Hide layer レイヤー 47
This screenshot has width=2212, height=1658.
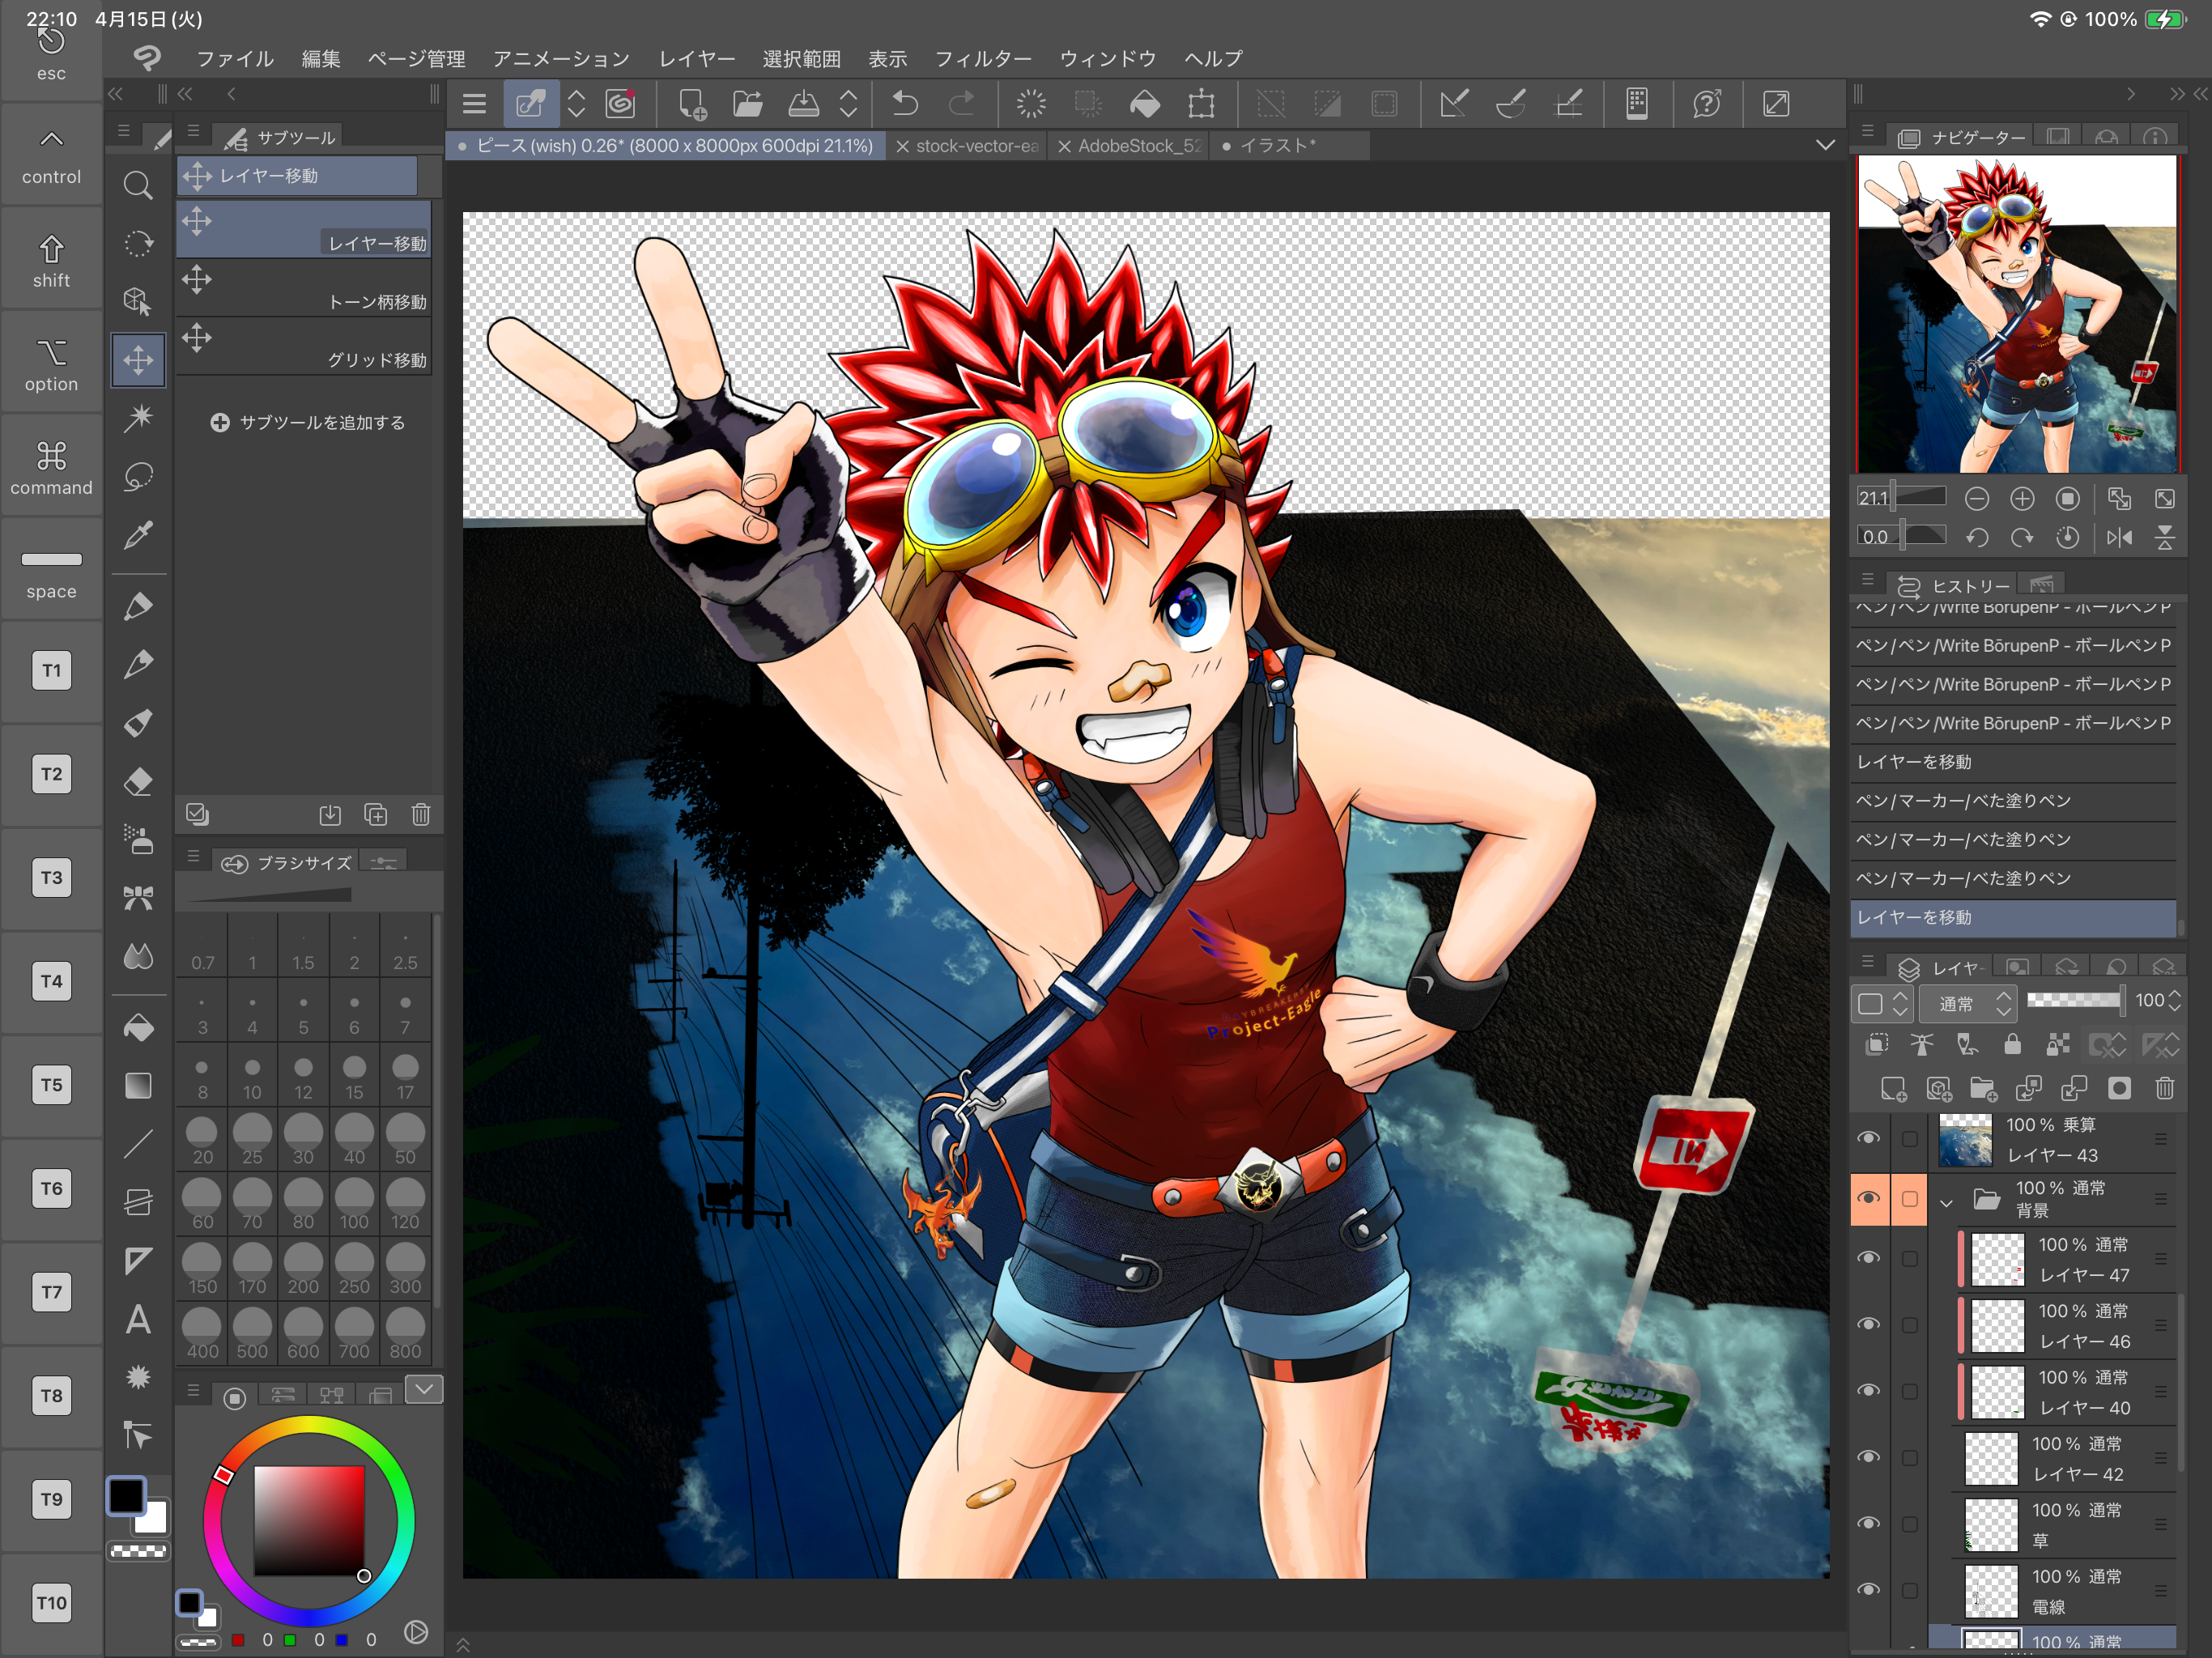(1868, 1258)
